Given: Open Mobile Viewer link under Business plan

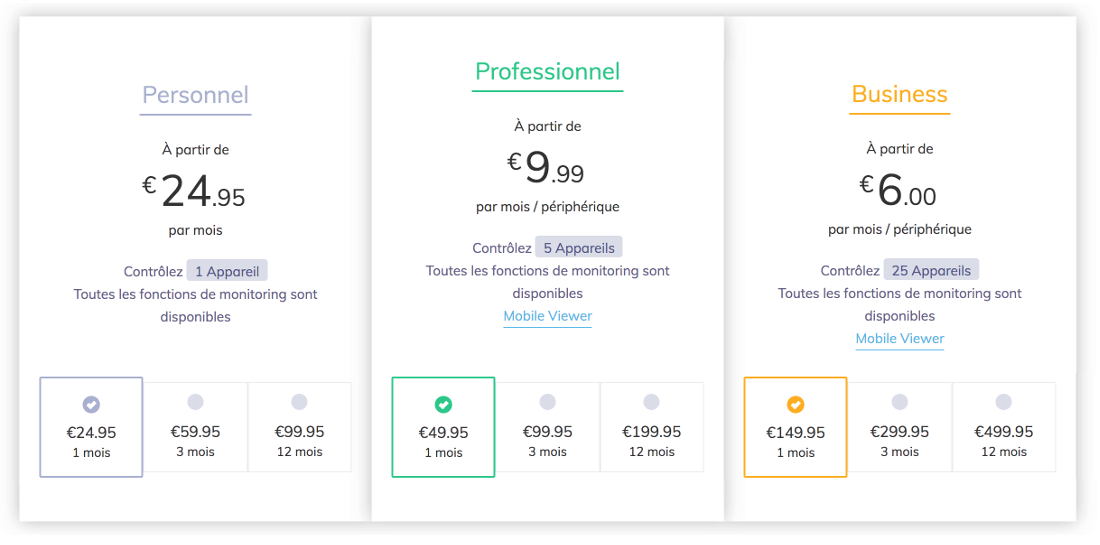Looking at the screenshot, I should (899, 338).
